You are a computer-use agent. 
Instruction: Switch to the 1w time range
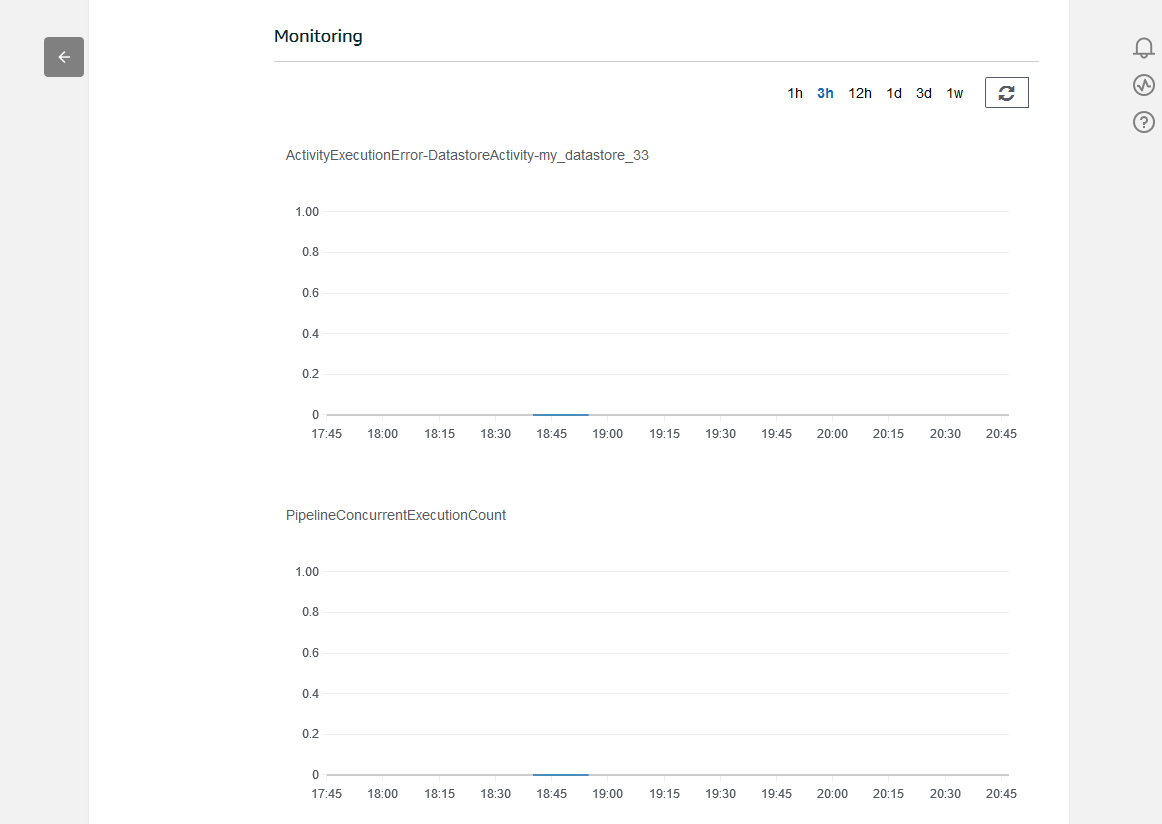pyautogui.click(x=955, y=93)
